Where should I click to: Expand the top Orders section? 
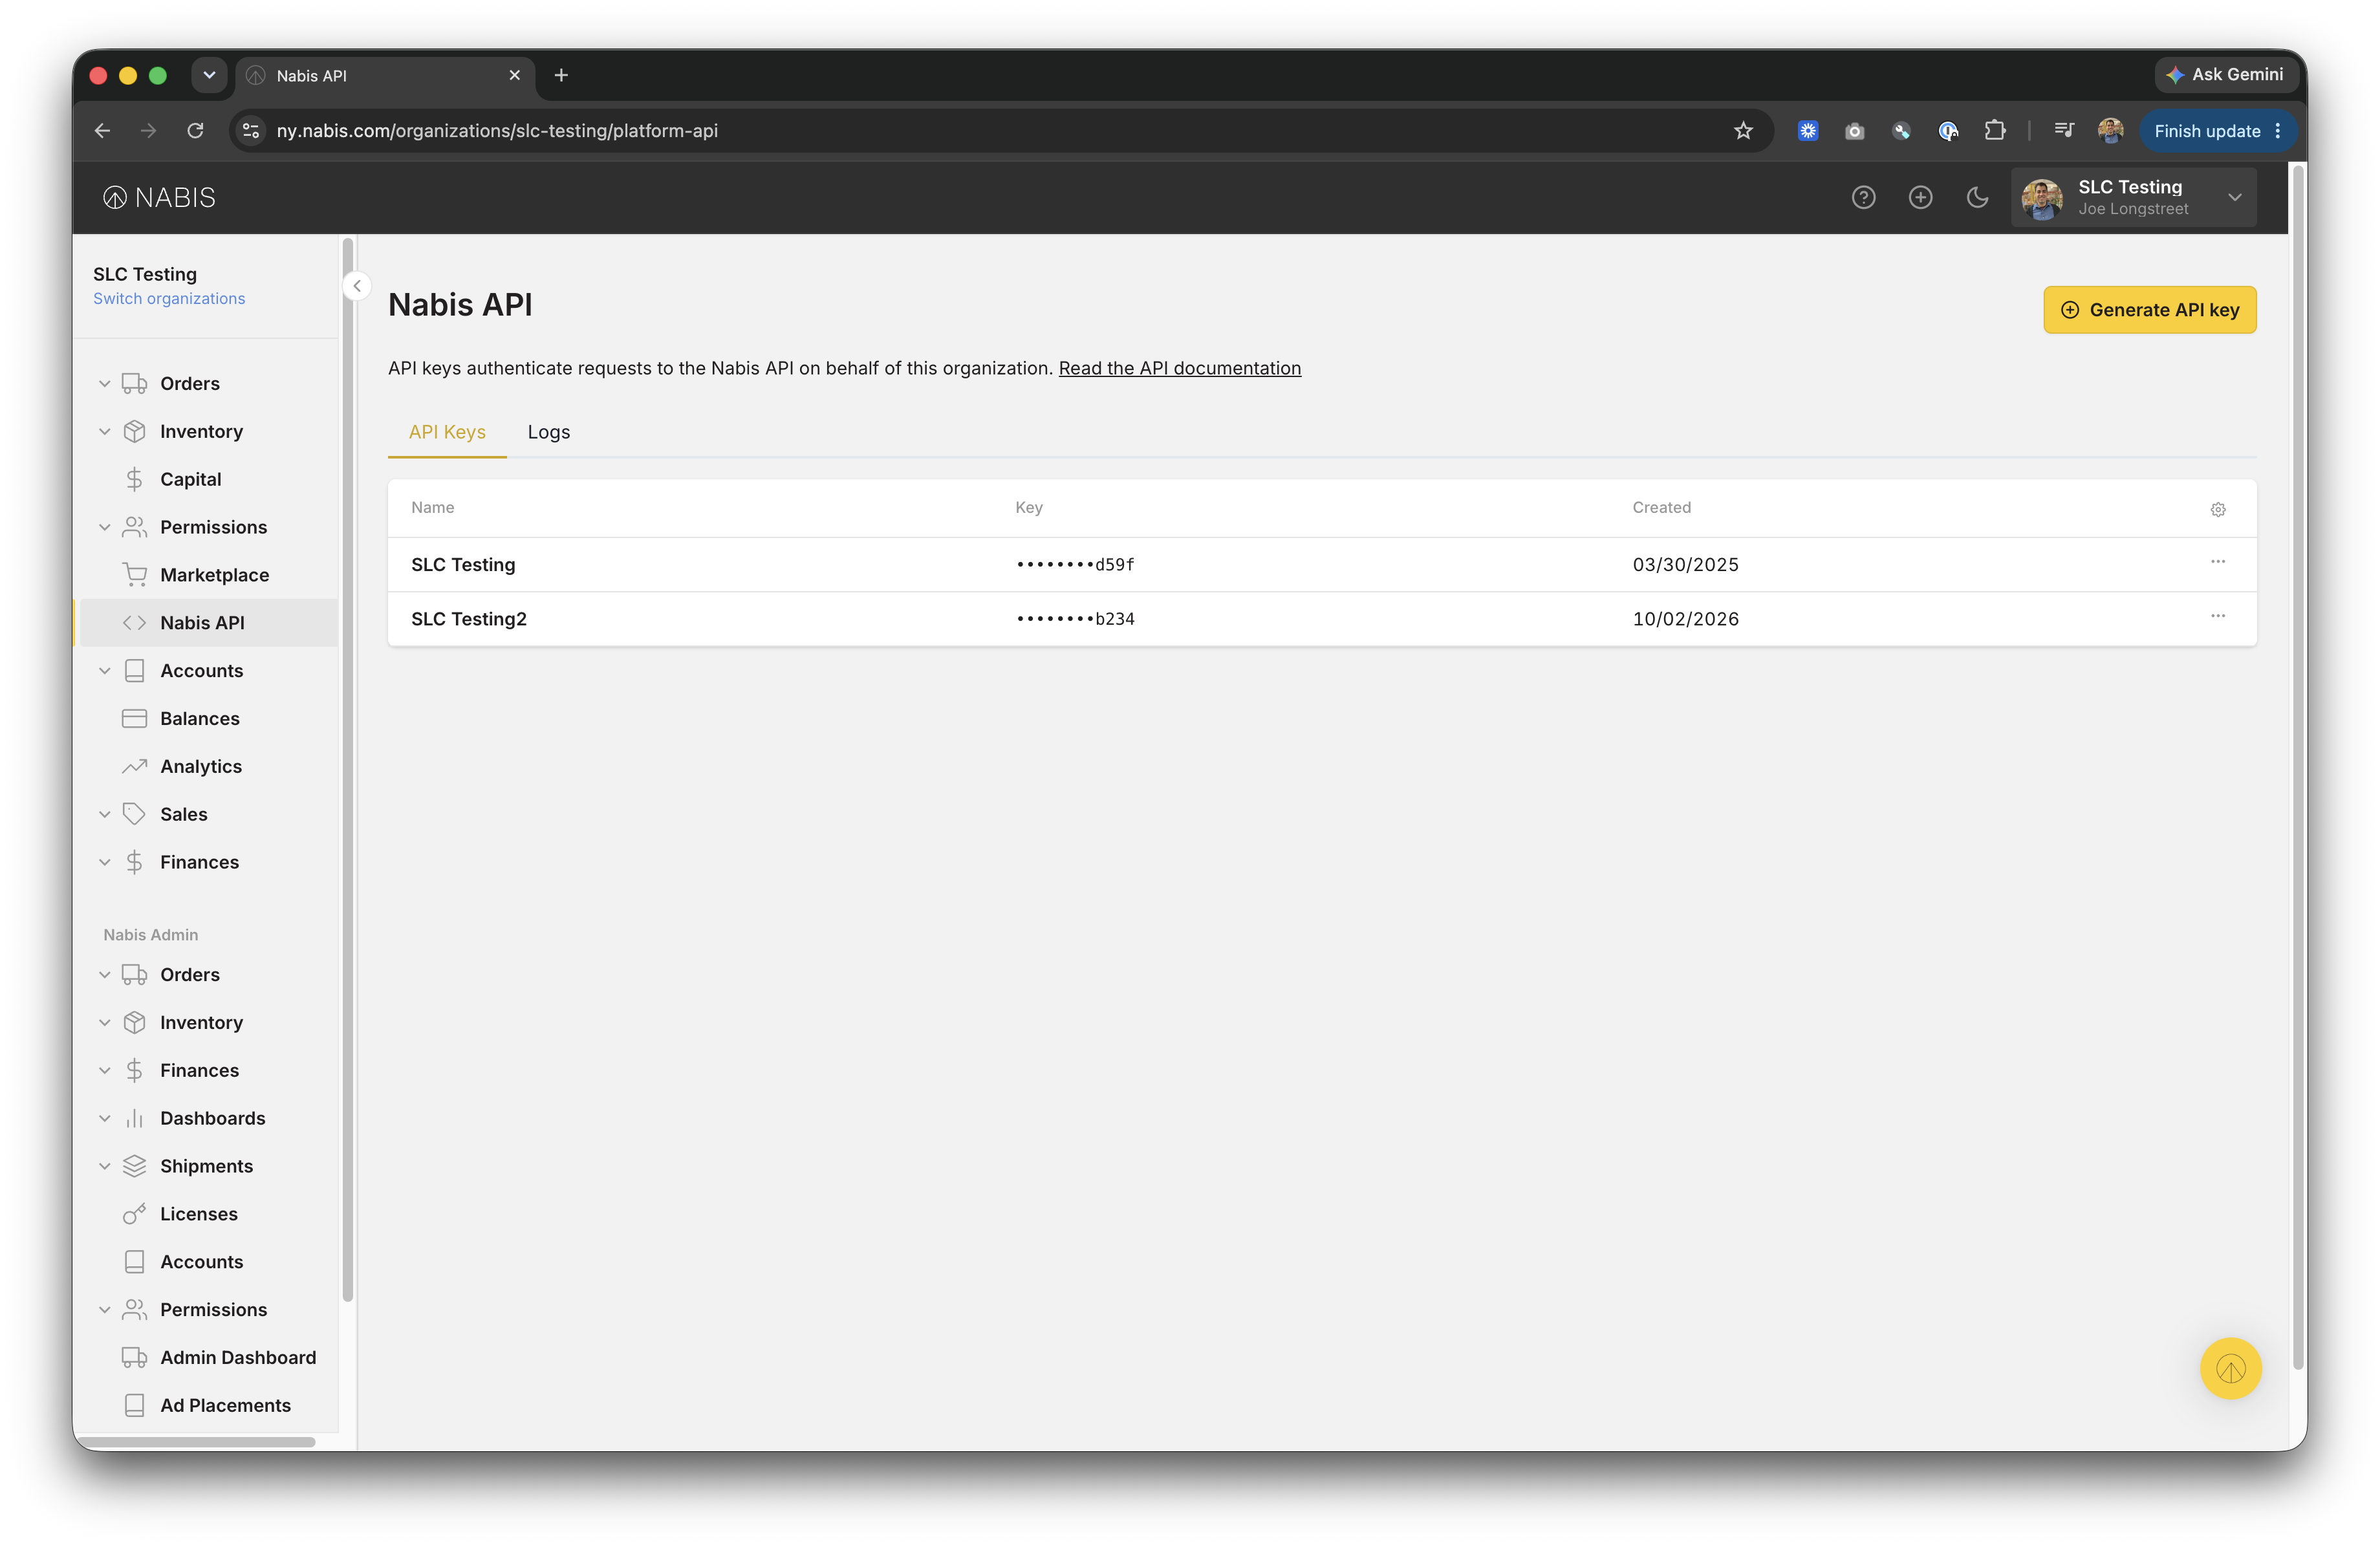pos(104,384)
